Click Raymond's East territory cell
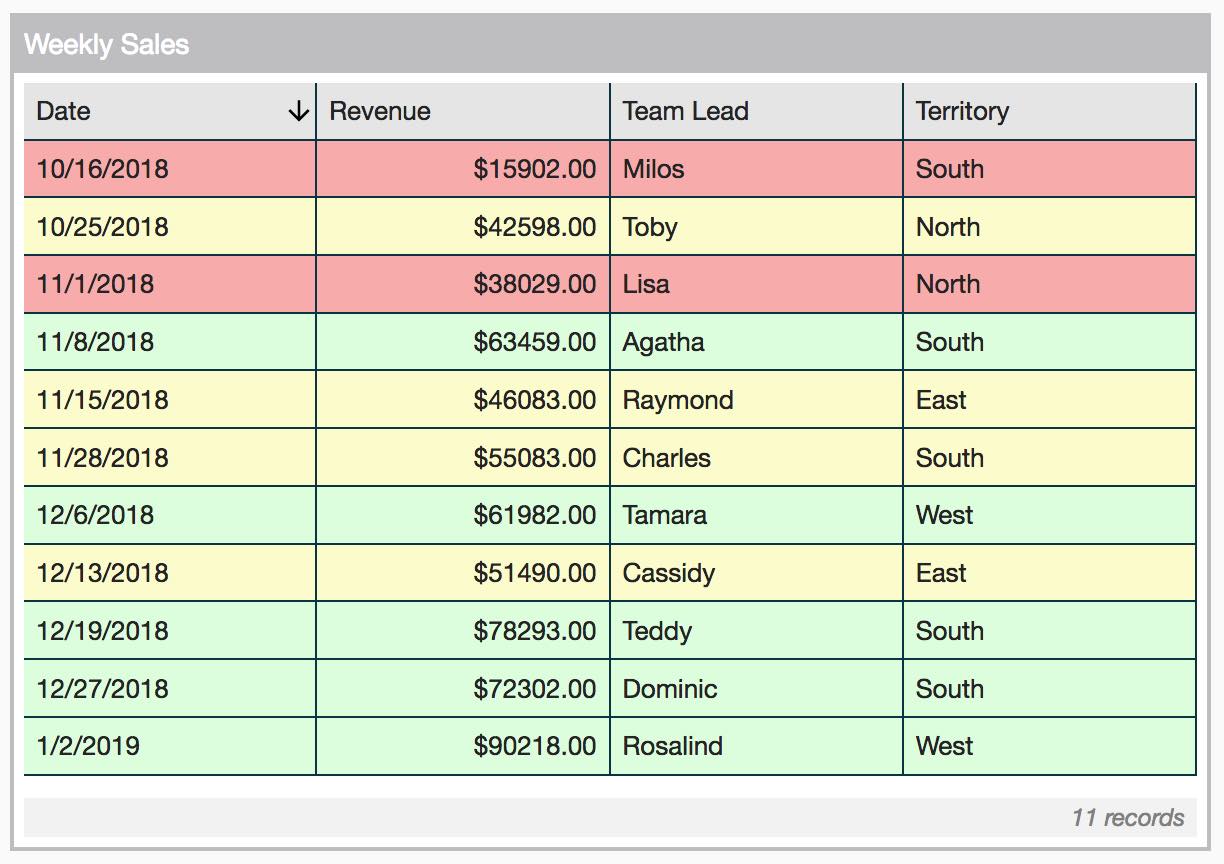 tap(941, 400)
